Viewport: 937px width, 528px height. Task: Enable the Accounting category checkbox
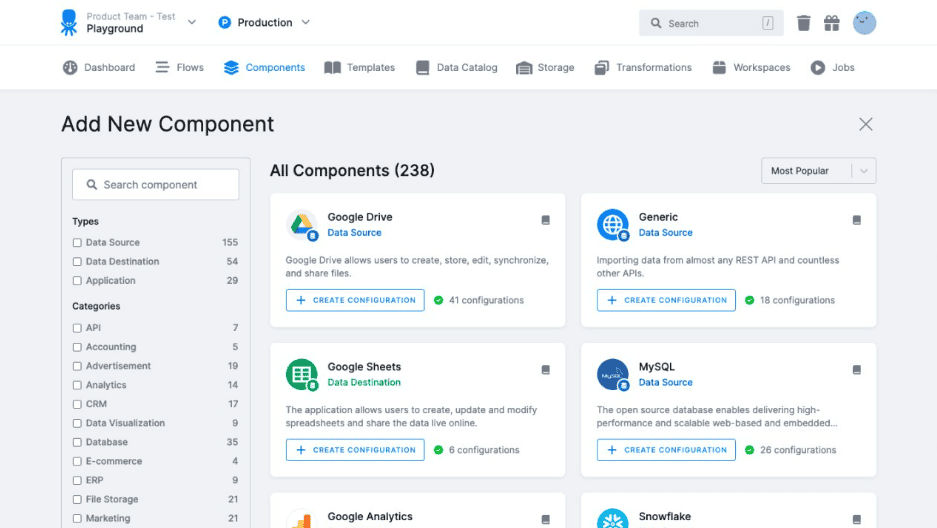pos(77,347)
